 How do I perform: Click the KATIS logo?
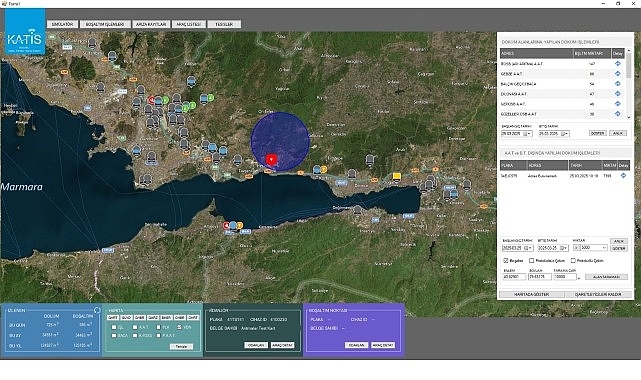25,32
